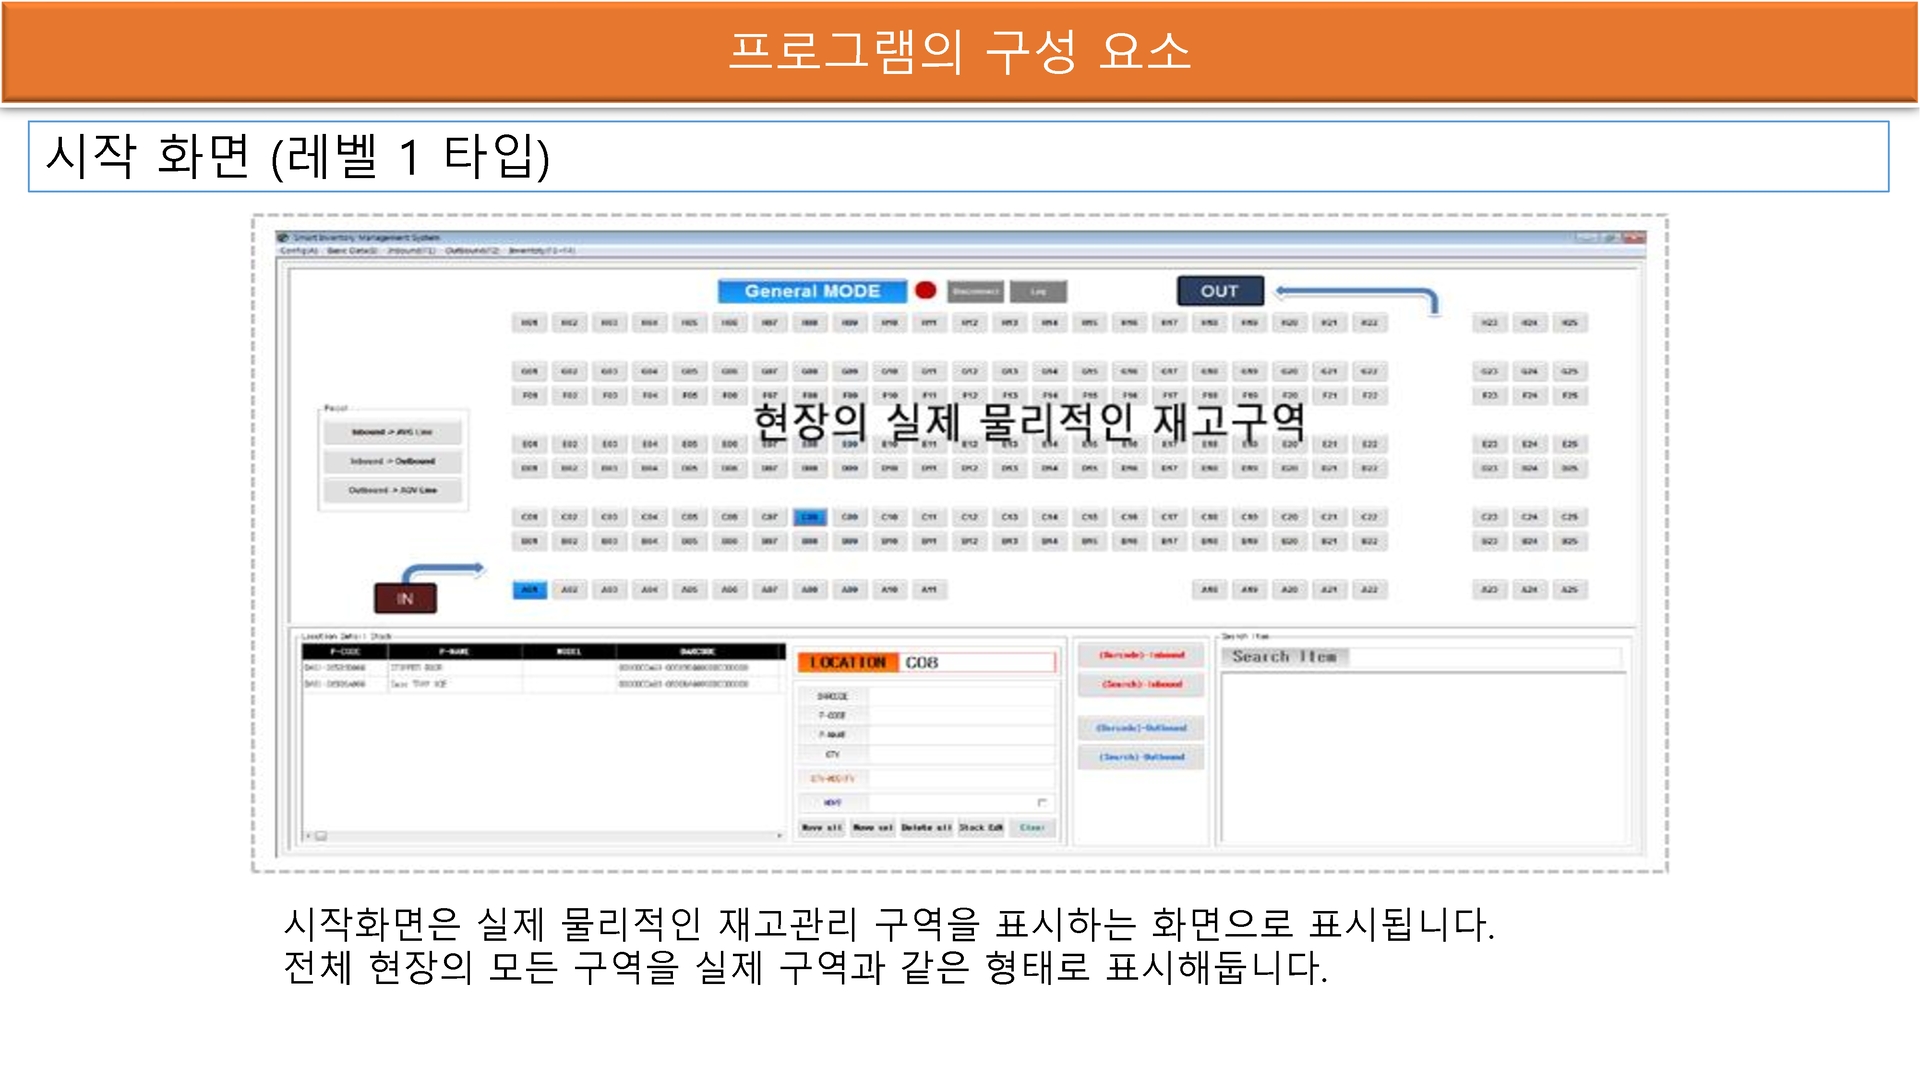Click the P-NAME input field
Viewport: 1920px width, 1080px height.
pyautogui.click(x=962, y=734)
